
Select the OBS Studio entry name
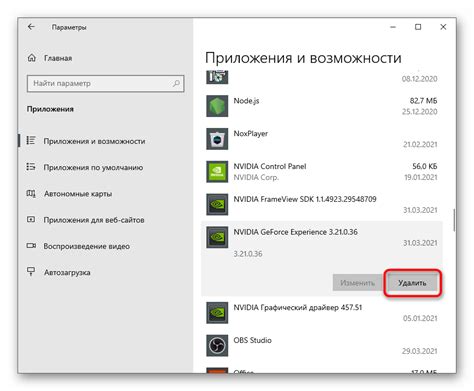coord(252,340)
